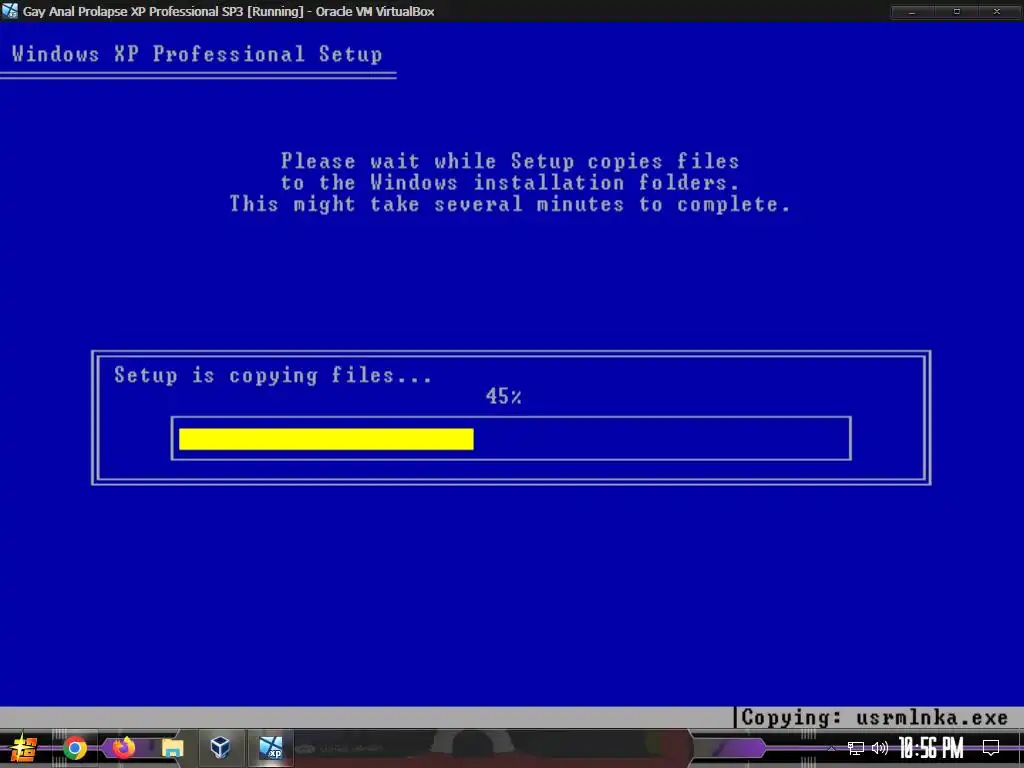Open Firefox from the taskbar

pyautogui.click(x=123, y=748)
